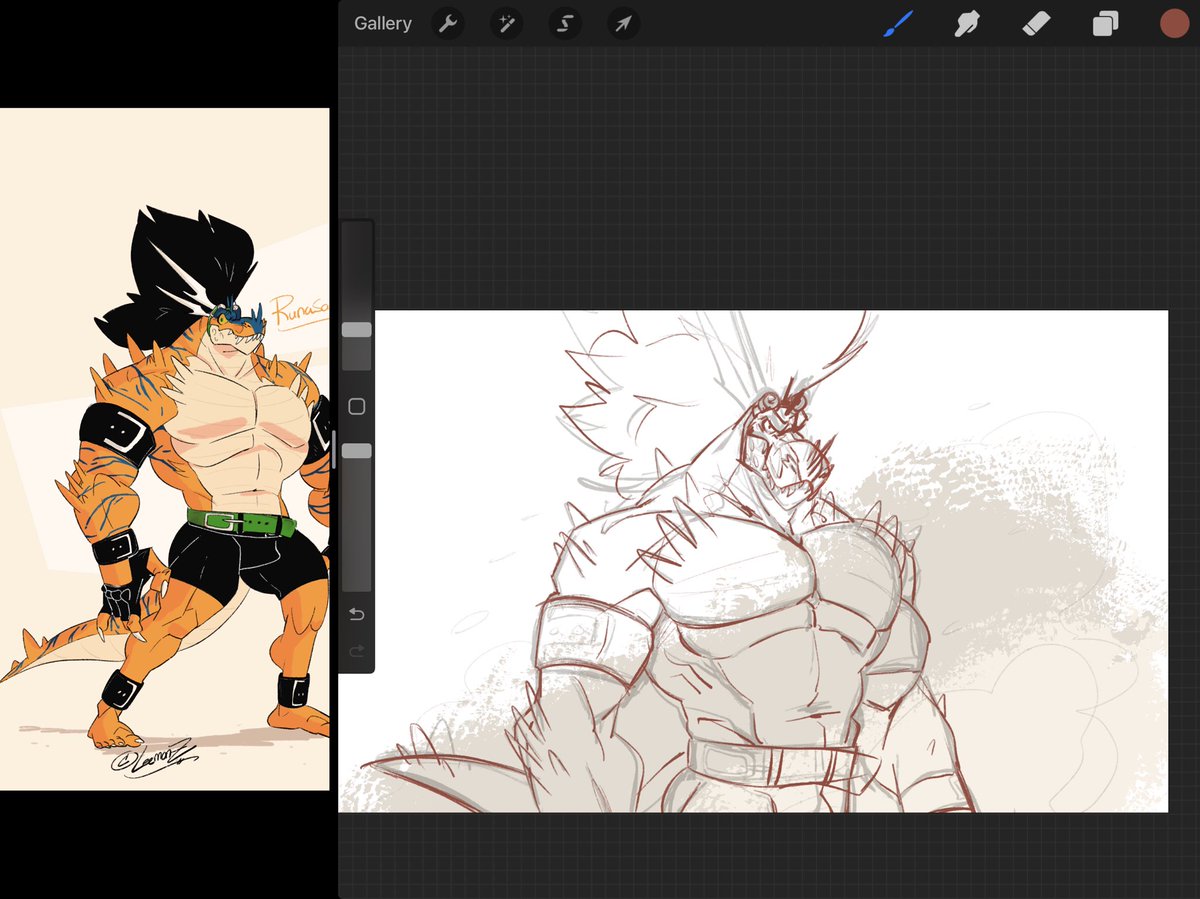Select the Smudge tool
Image resolution: width=1200 pixels, height=899 pixels.
coord(966,23)
